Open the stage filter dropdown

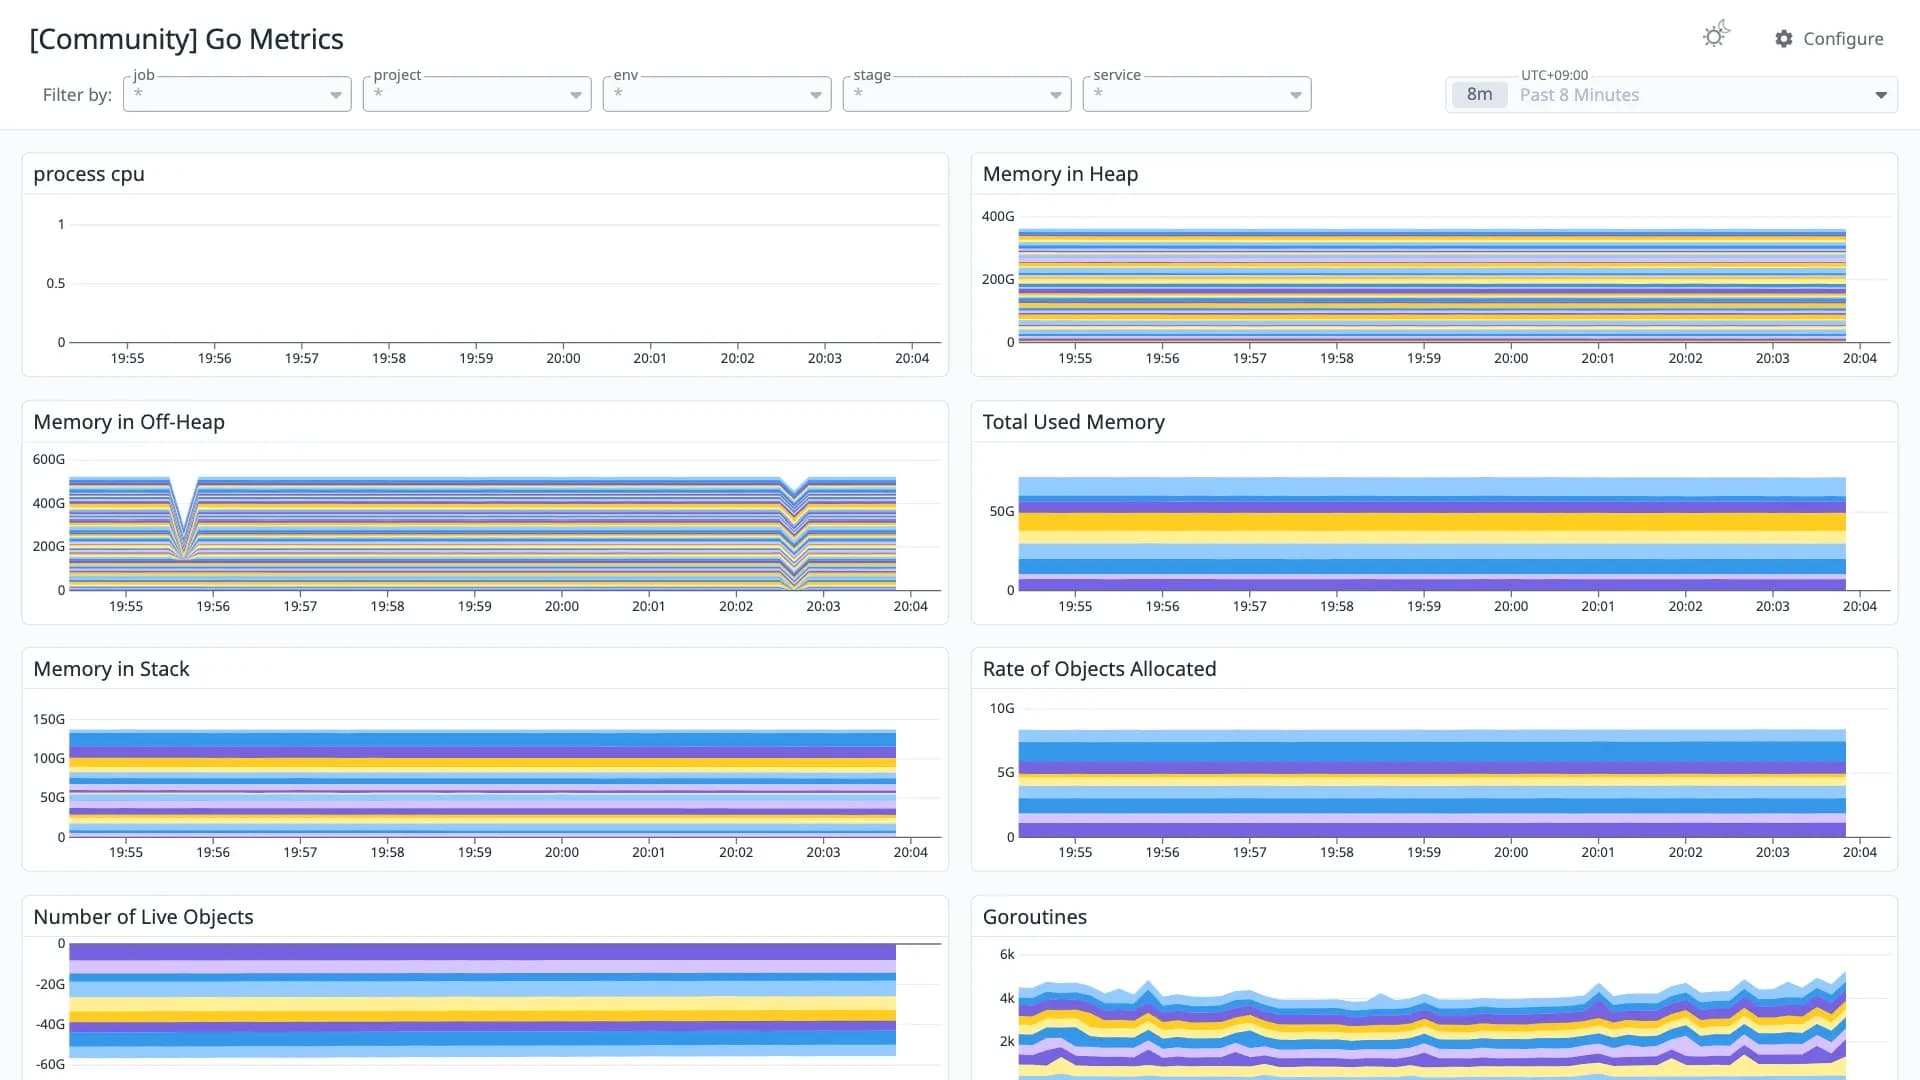click(x=957, y=94)
